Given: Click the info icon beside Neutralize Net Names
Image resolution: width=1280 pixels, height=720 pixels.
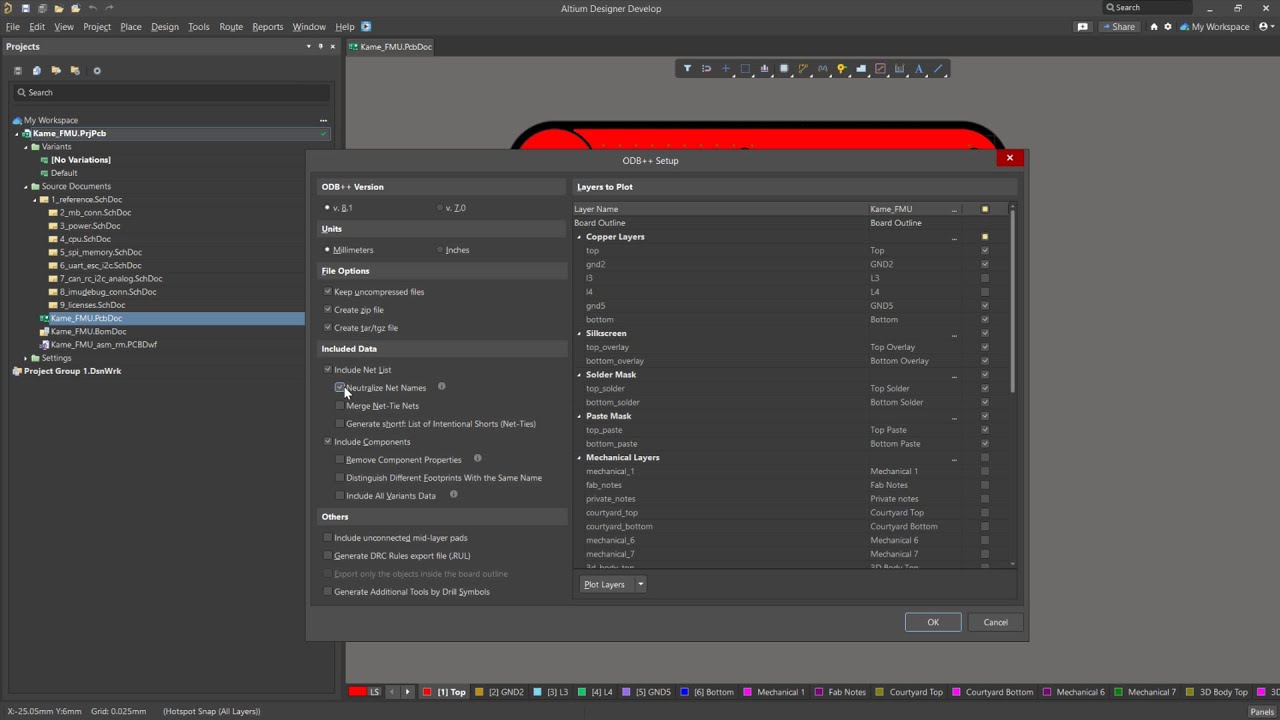Looking at the screenshot, I should click(x=441, y=387).
